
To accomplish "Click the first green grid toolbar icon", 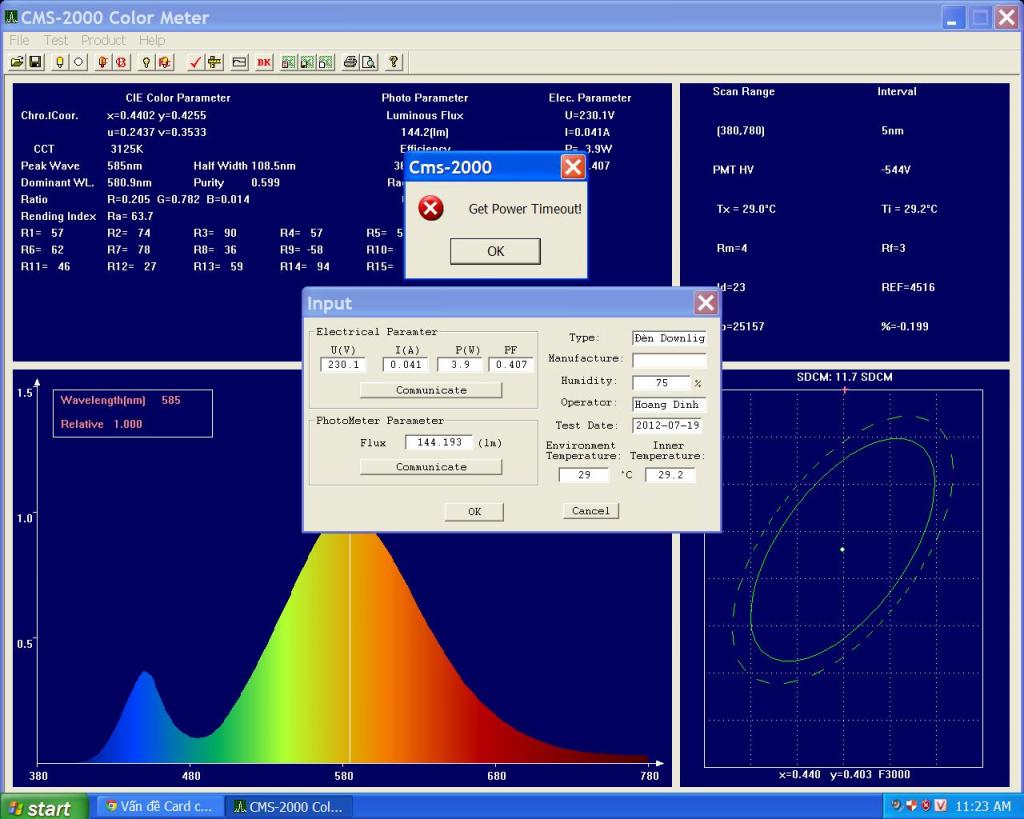I will pos(289,62).
